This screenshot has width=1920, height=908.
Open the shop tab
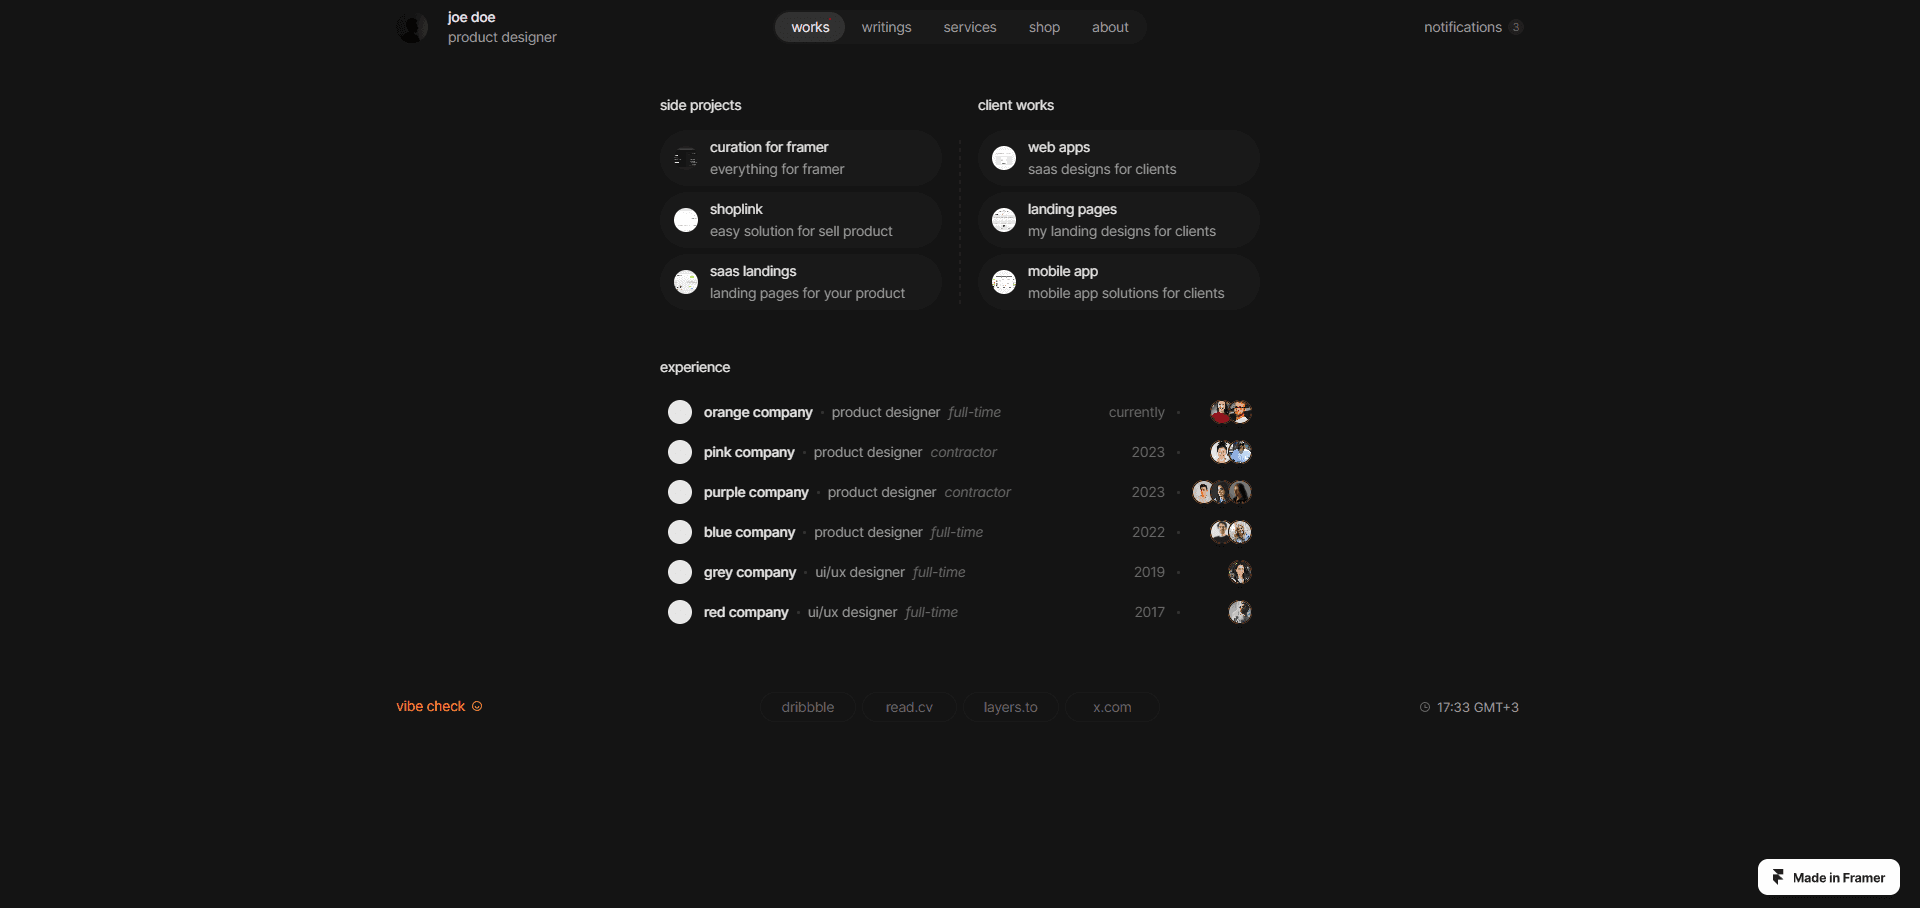1044,27
